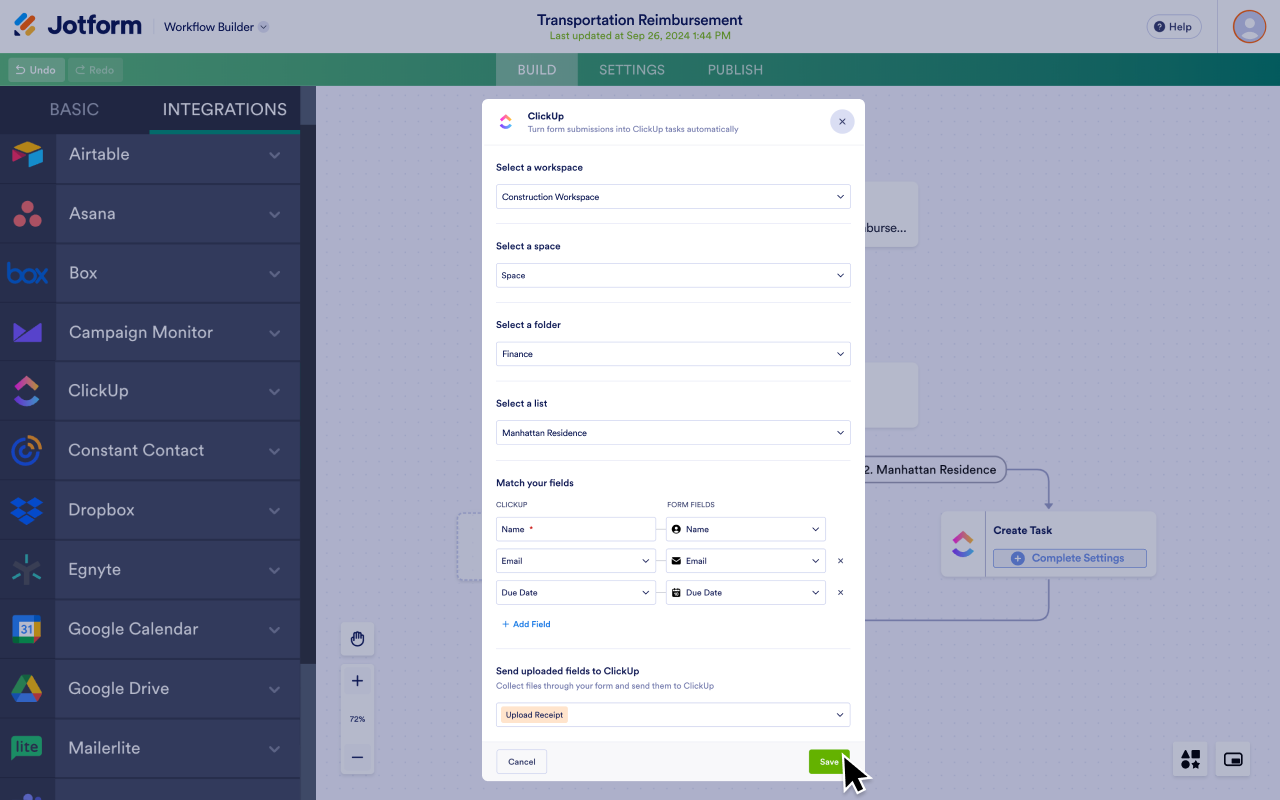The image size is (1280, 800).
Task: Click the Constant Contact icon
Action: (27, 450)
